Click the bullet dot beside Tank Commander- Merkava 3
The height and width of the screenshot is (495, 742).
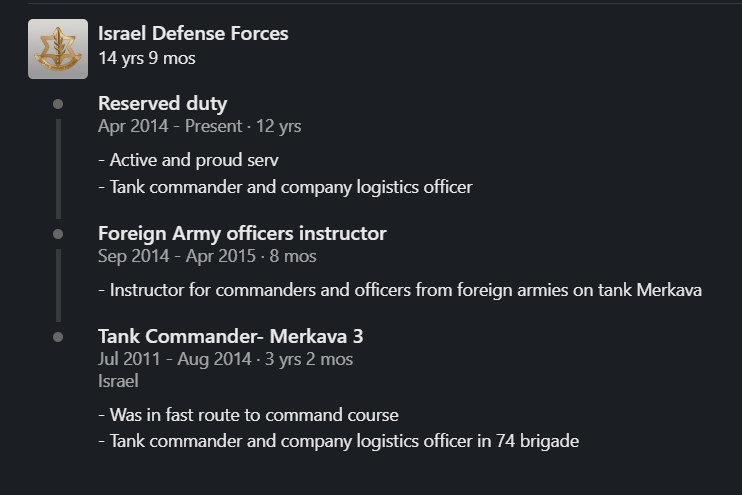pyautogui.click(x=58, y=337)
